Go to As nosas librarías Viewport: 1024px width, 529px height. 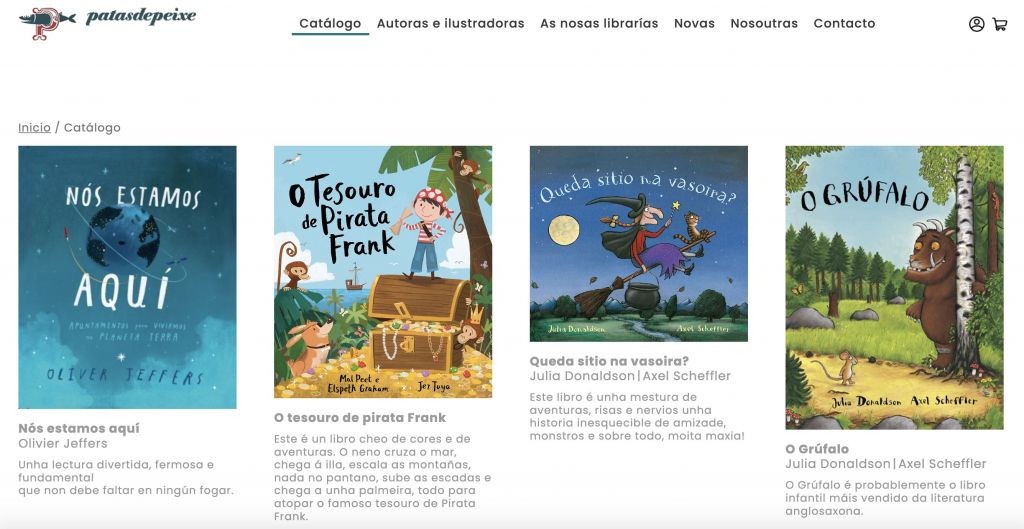point(599,24)
